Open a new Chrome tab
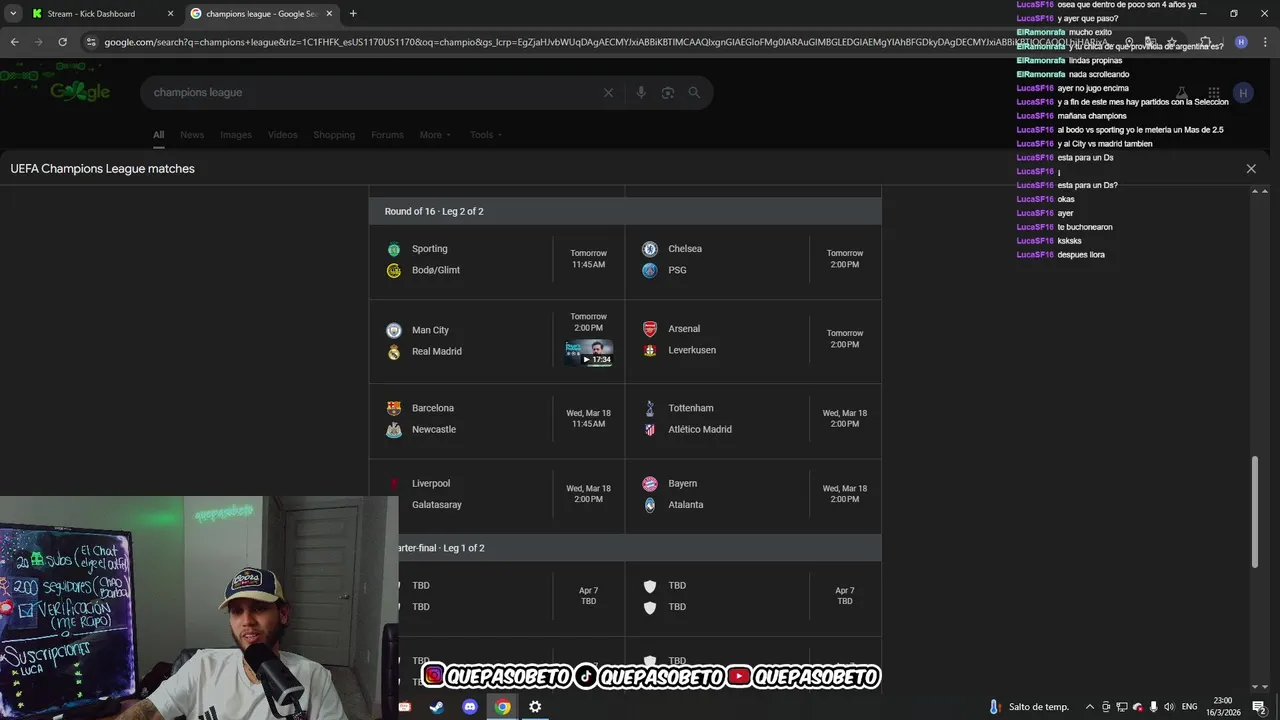Viewport: 1280px width, 720px height. [353, 14]
